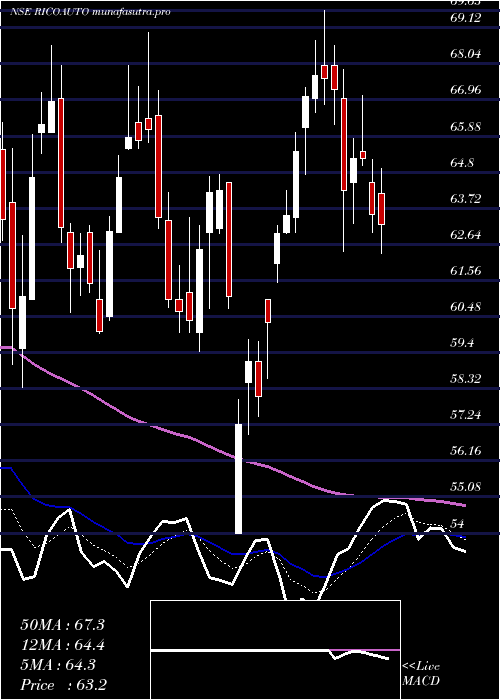Screen dimensions: 500x700
Task: Select the 58.32 price axis label
Action: 466,379
